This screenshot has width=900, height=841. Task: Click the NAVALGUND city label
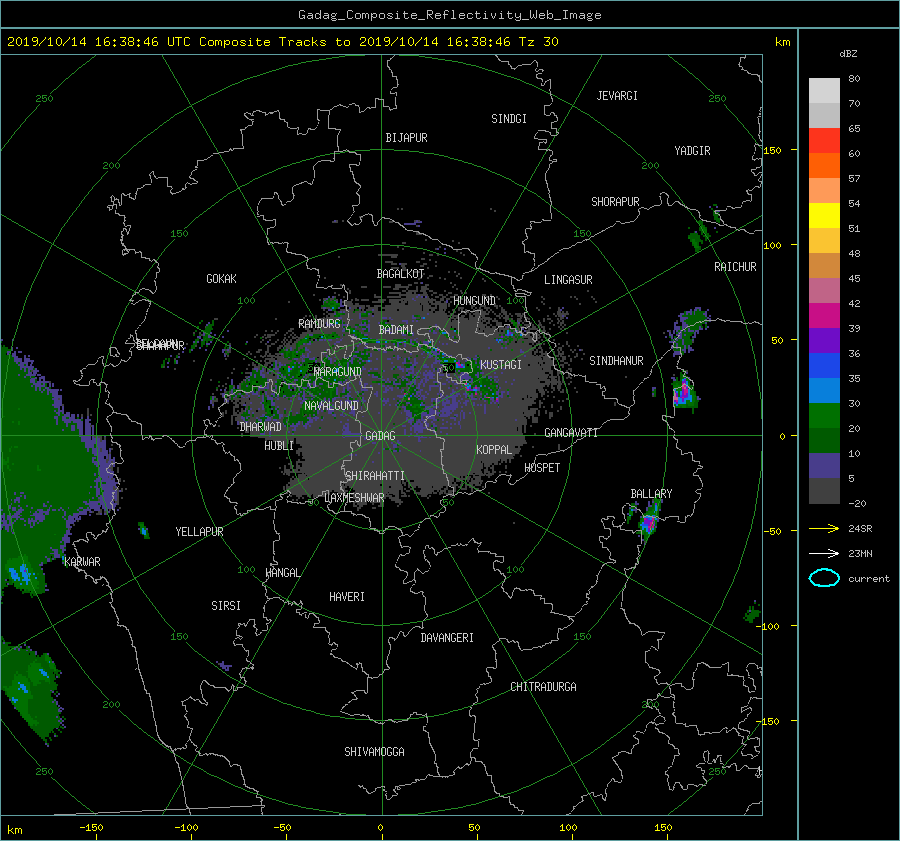point(331,406)
